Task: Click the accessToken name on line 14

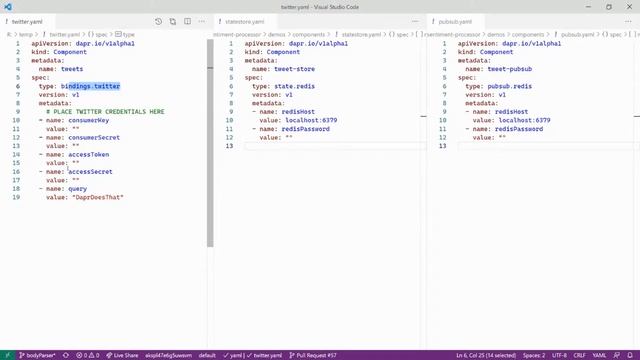Action: tap(89, 155)
